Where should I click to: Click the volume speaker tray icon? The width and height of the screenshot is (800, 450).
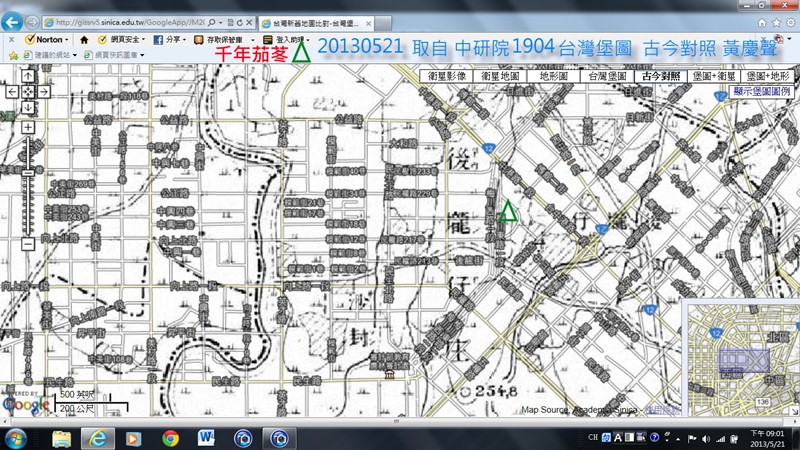[706, 439]
